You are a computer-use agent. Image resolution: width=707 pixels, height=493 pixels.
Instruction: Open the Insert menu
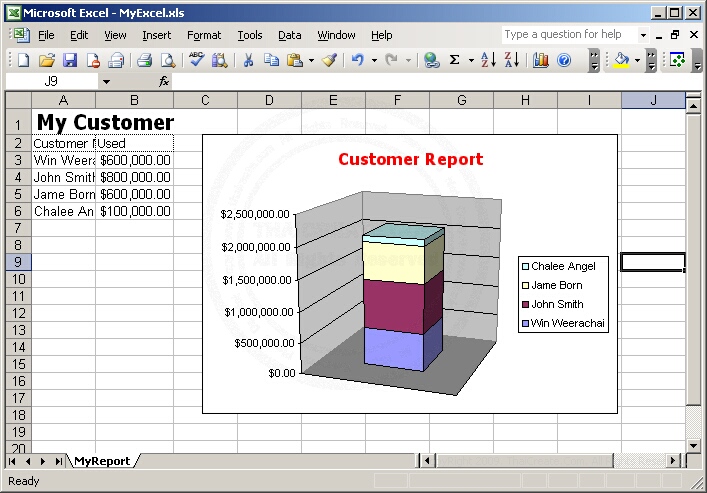click(156, 35)
